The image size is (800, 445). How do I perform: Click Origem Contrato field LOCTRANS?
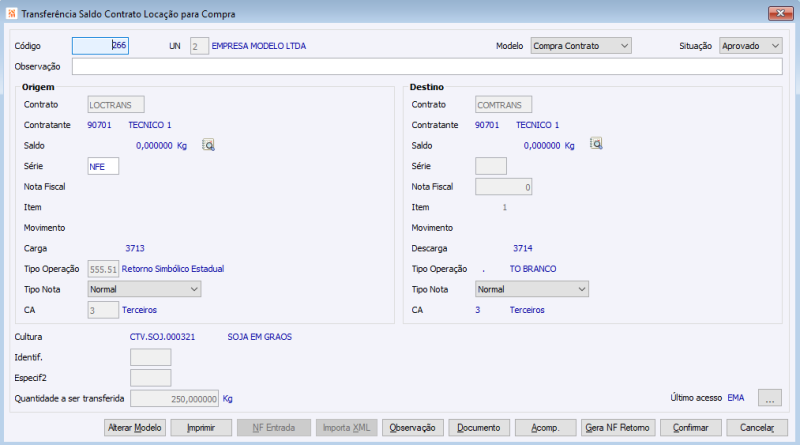(116, 105)
